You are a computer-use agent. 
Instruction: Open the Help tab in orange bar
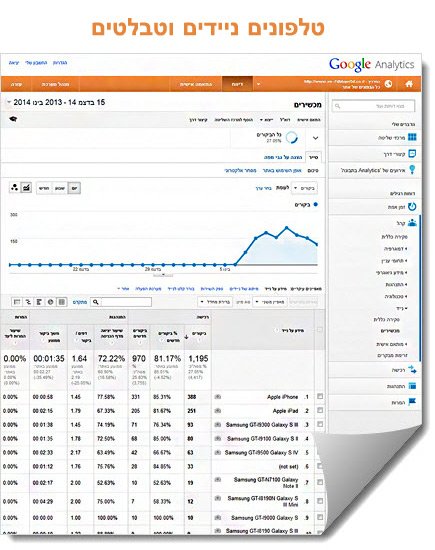tap(16, 84)
